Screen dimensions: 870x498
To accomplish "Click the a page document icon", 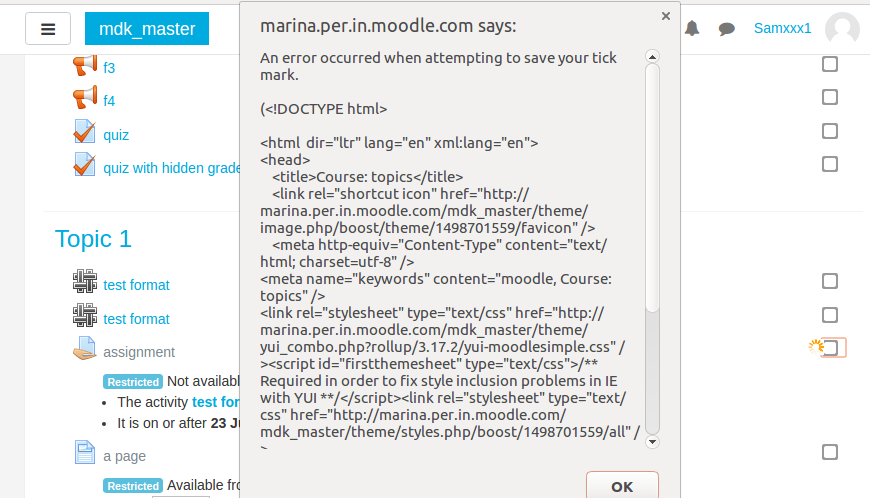I will (85, 452).
